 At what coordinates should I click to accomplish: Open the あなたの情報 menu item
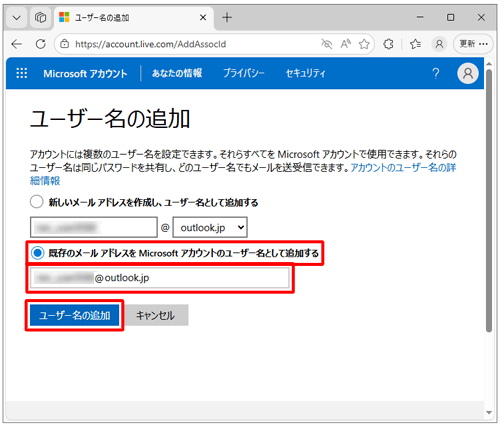coord(177,73)
